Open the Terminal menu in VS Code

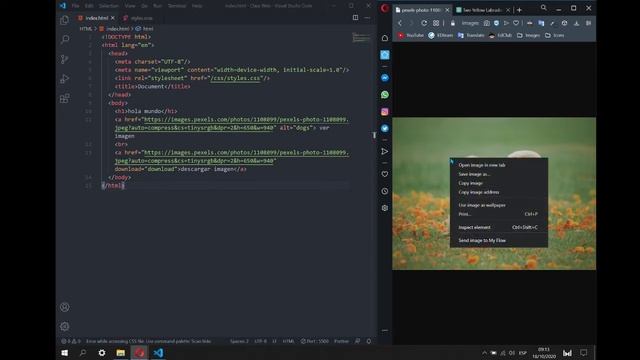tap(177, 6)
